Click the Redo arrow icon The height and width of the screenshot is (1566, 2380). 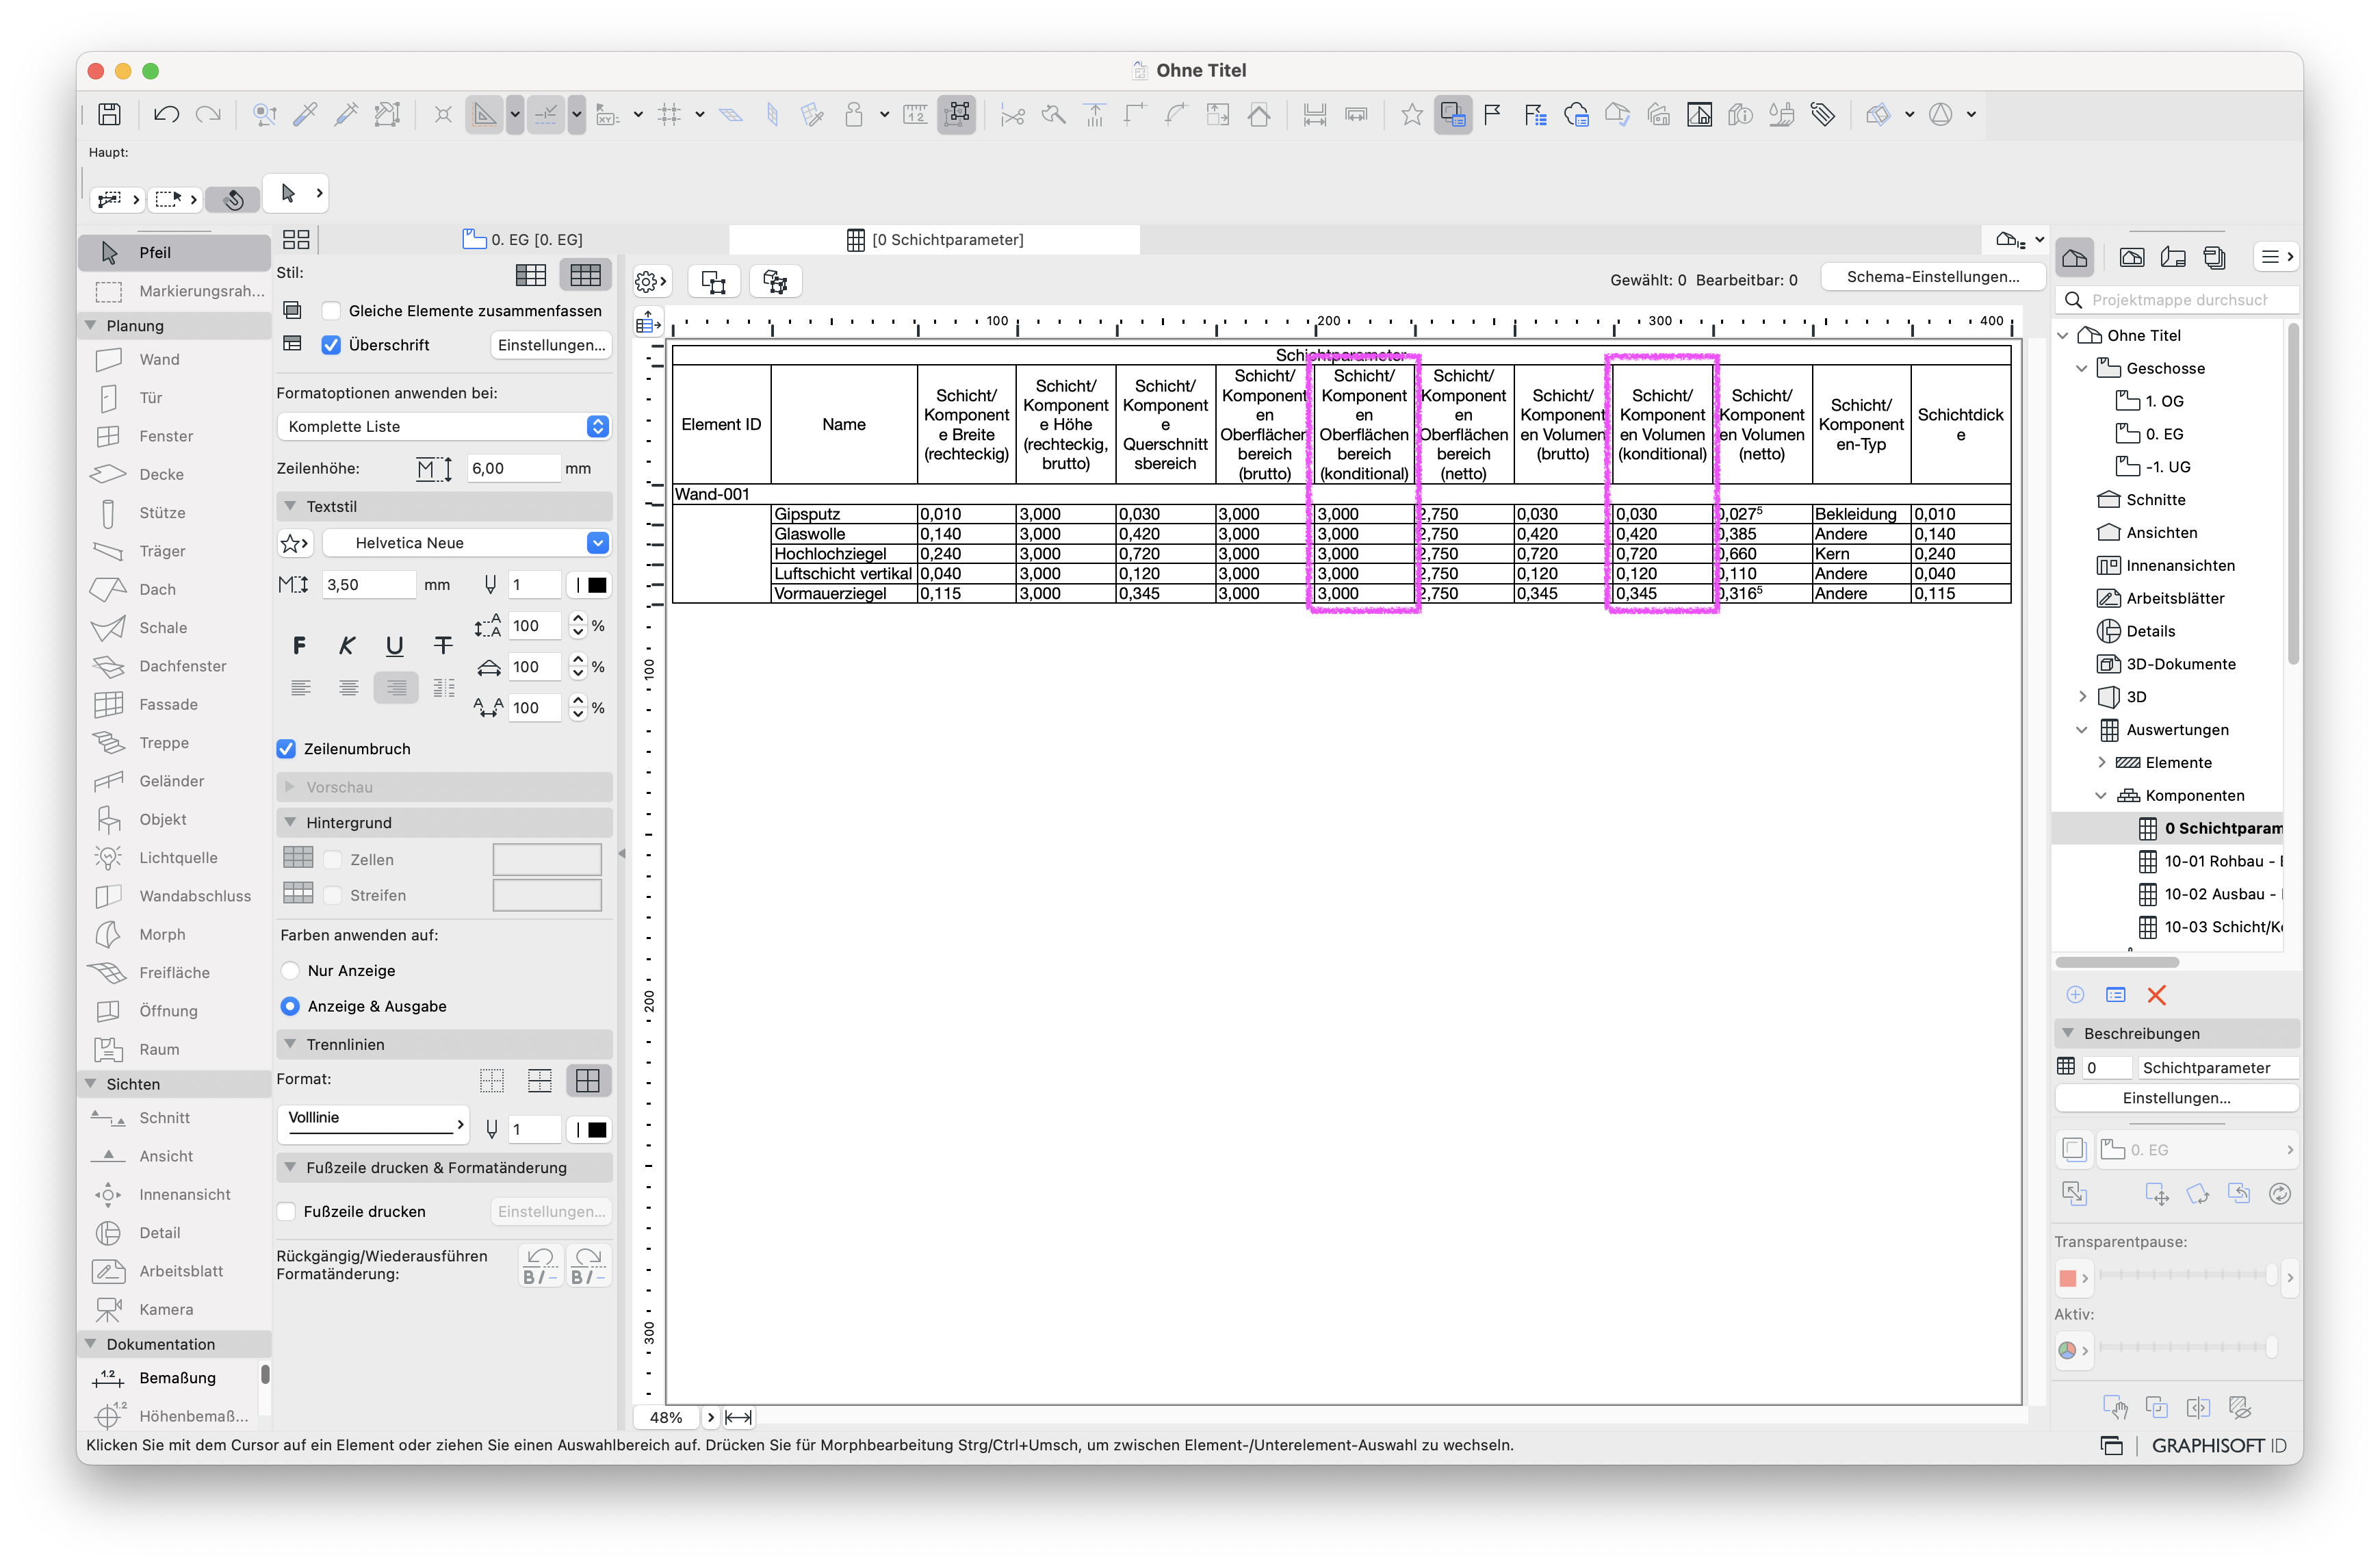point(208,114)
